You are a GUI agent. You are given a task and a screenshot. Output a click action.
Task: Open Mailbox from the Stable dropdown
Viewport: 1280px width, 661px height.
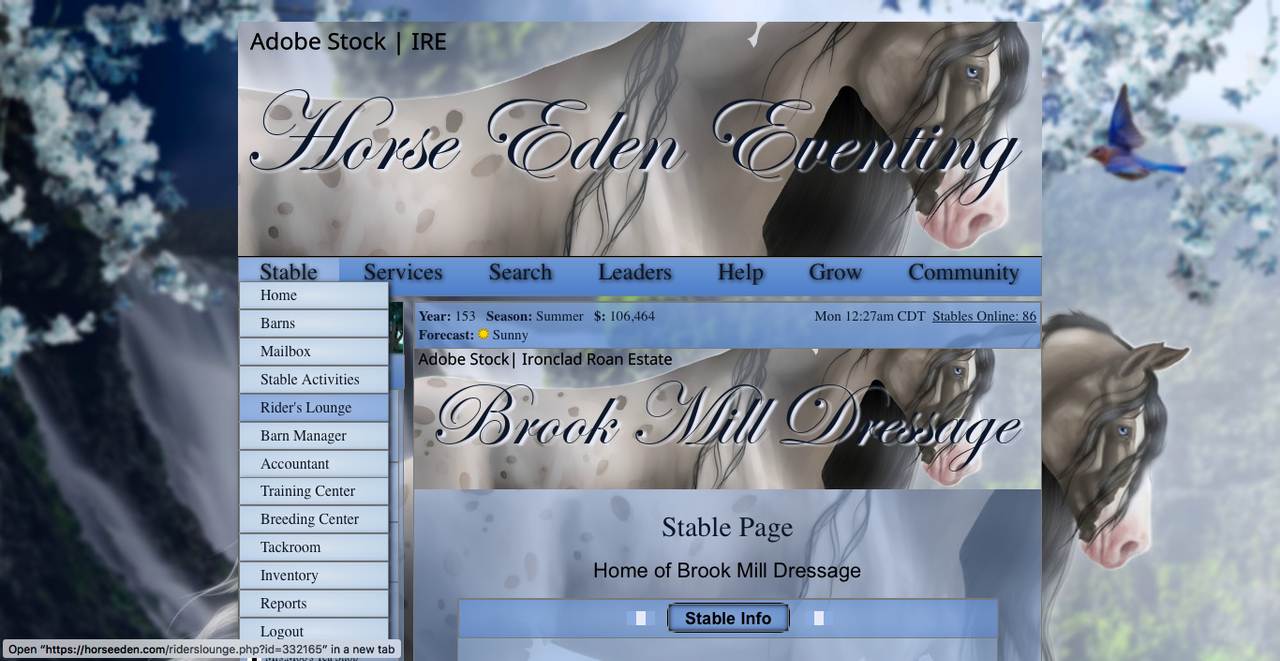[314, 351]
